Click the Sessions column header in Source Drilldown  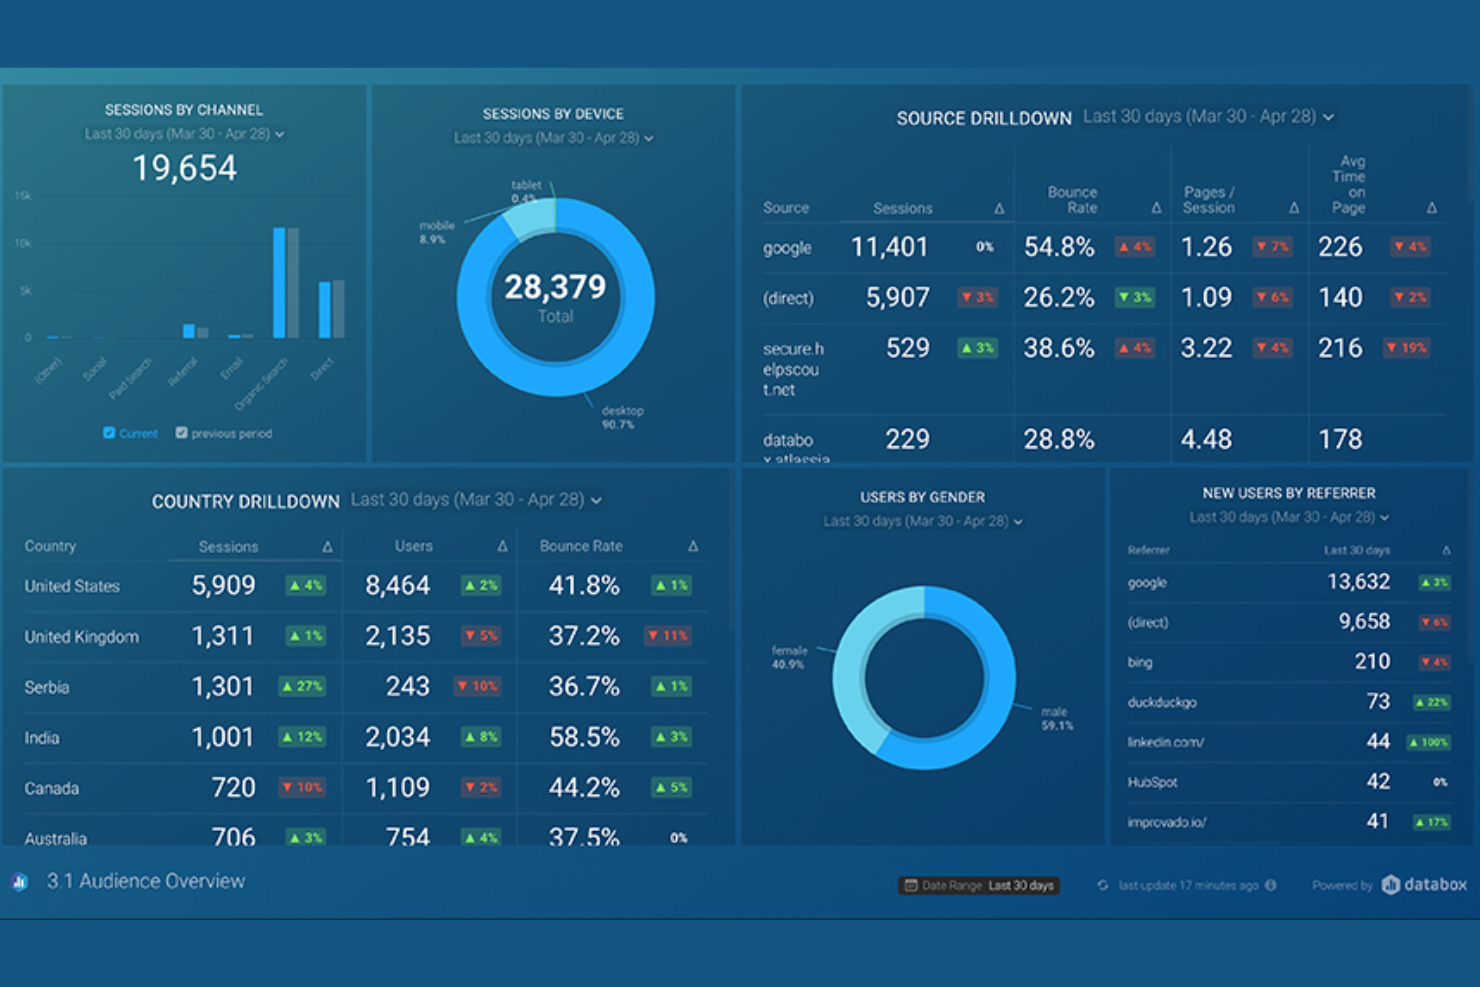tap(902, 208)
